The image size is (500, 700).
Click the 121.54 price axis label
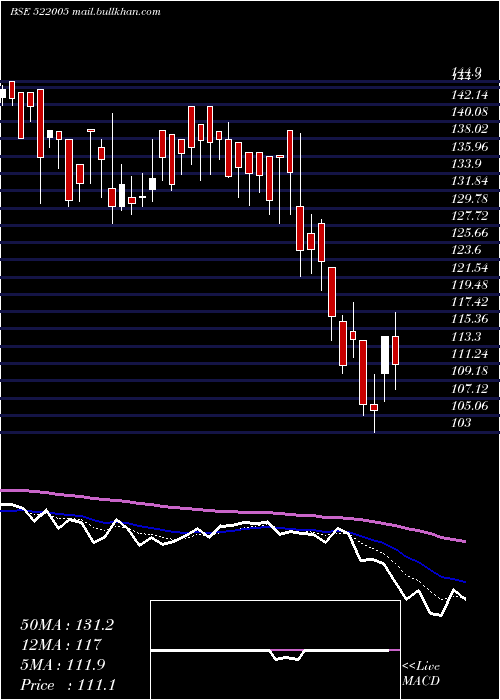[470, 267]
